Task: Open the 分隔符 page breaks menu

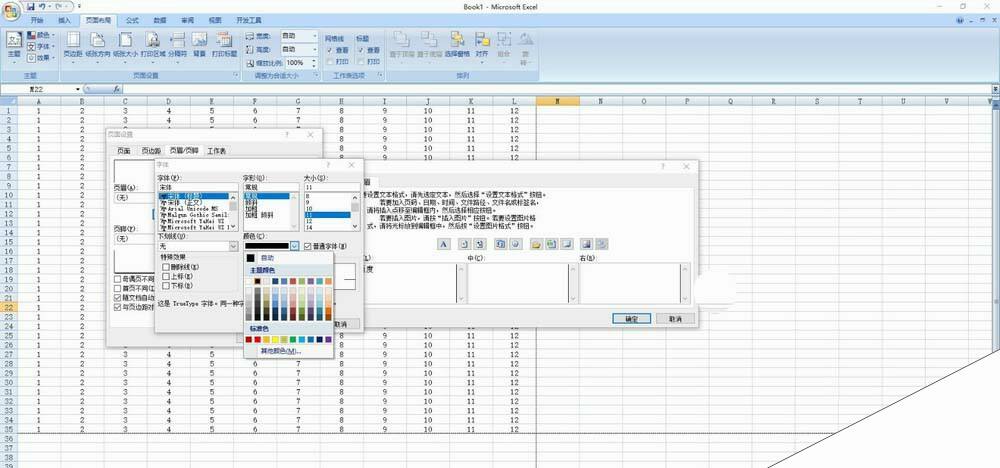Action: 178,46
